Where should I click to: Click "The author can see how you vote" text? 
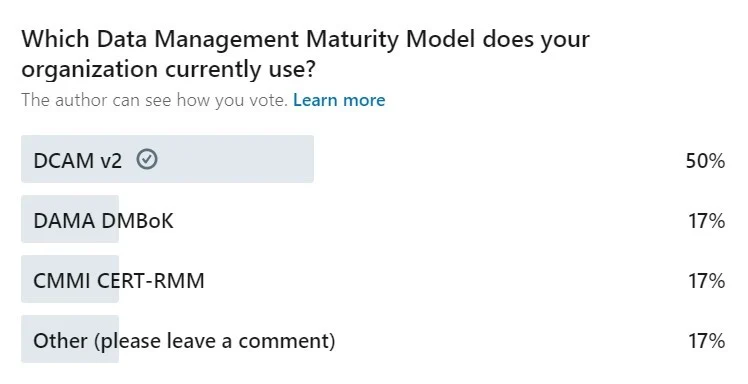155,100
